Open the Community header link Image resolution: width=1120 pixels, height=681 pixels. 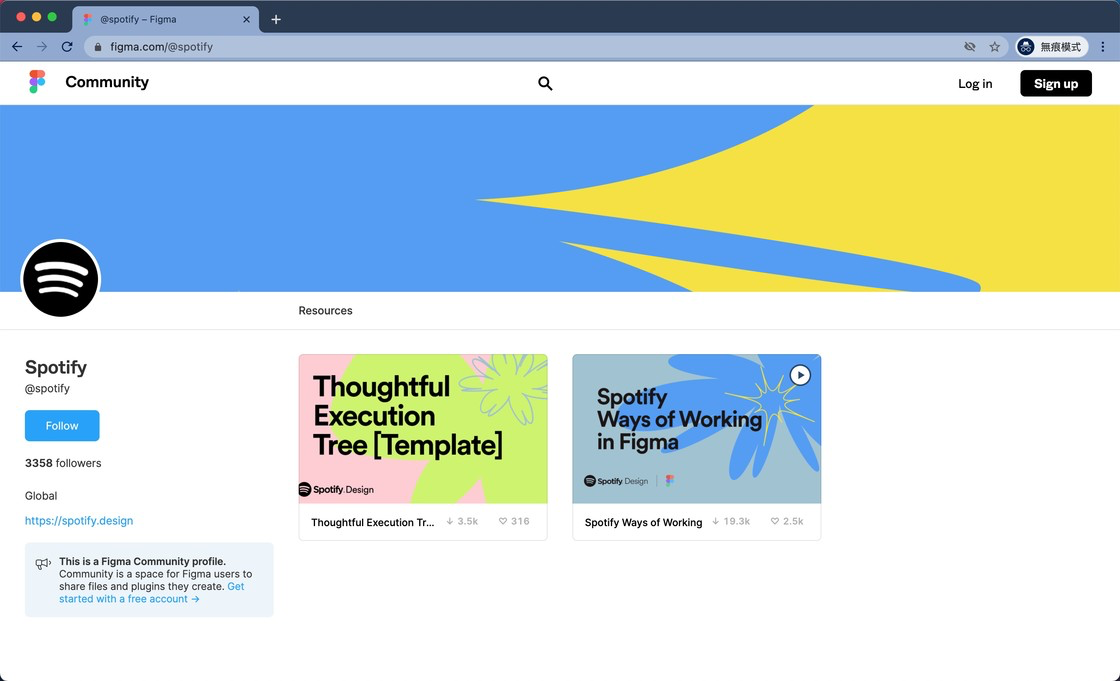pyautogui.click(x=107, y=82)
